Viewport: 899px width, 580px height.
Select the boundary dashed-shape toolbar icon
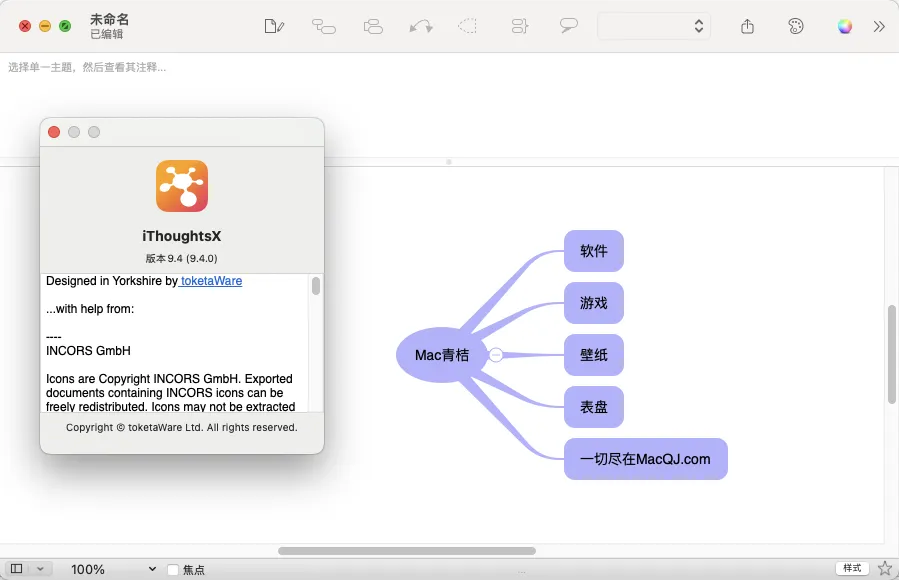[x=468, y=26]
